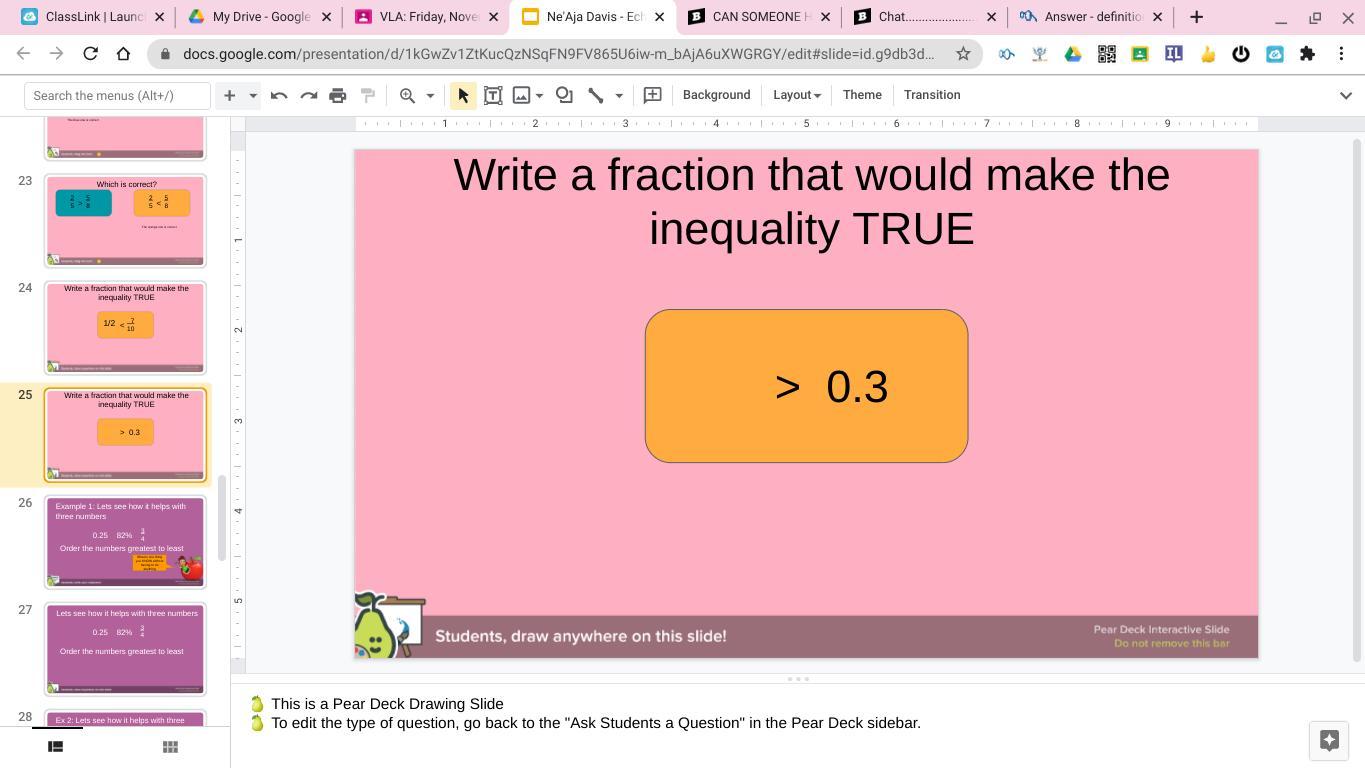Go to the browser Home page
Screen dimensions: 1365x768
[x=123, y=54]
